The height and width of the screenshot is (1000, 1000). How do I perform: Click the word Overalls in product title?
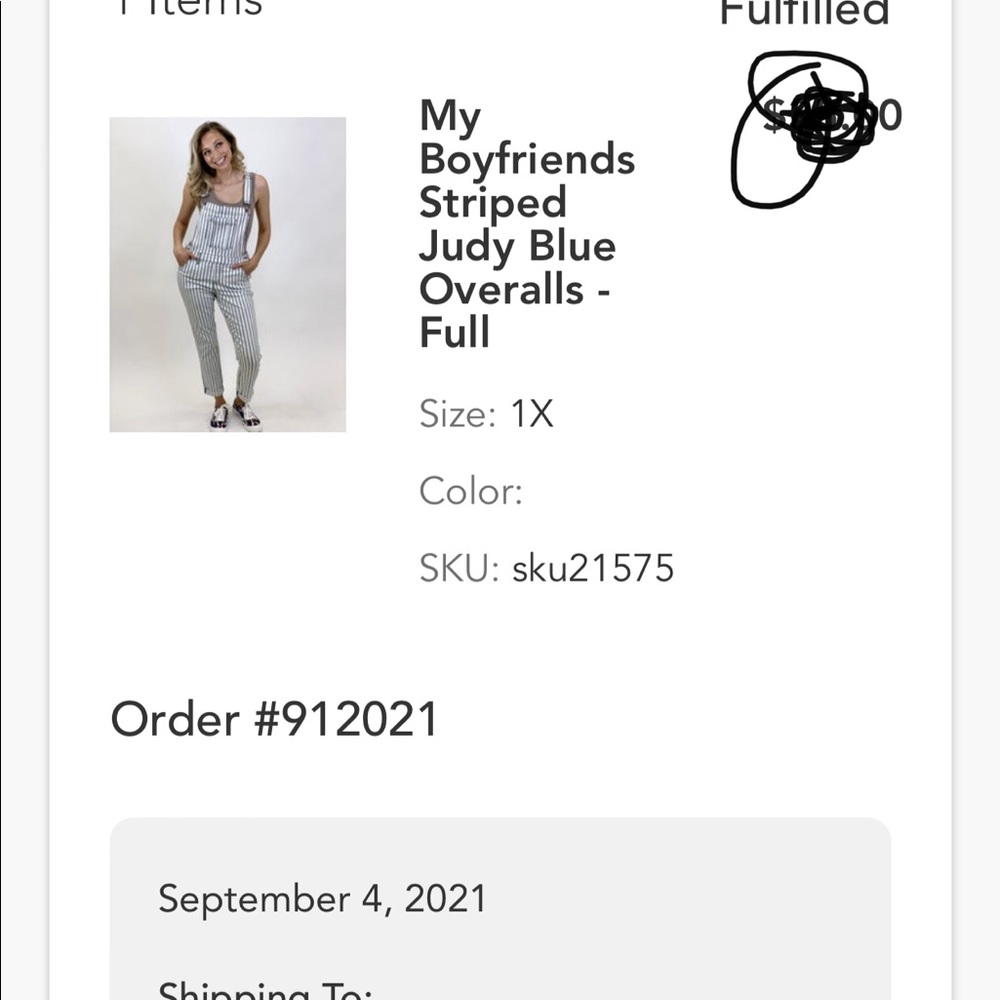click(x=502, y=289)
